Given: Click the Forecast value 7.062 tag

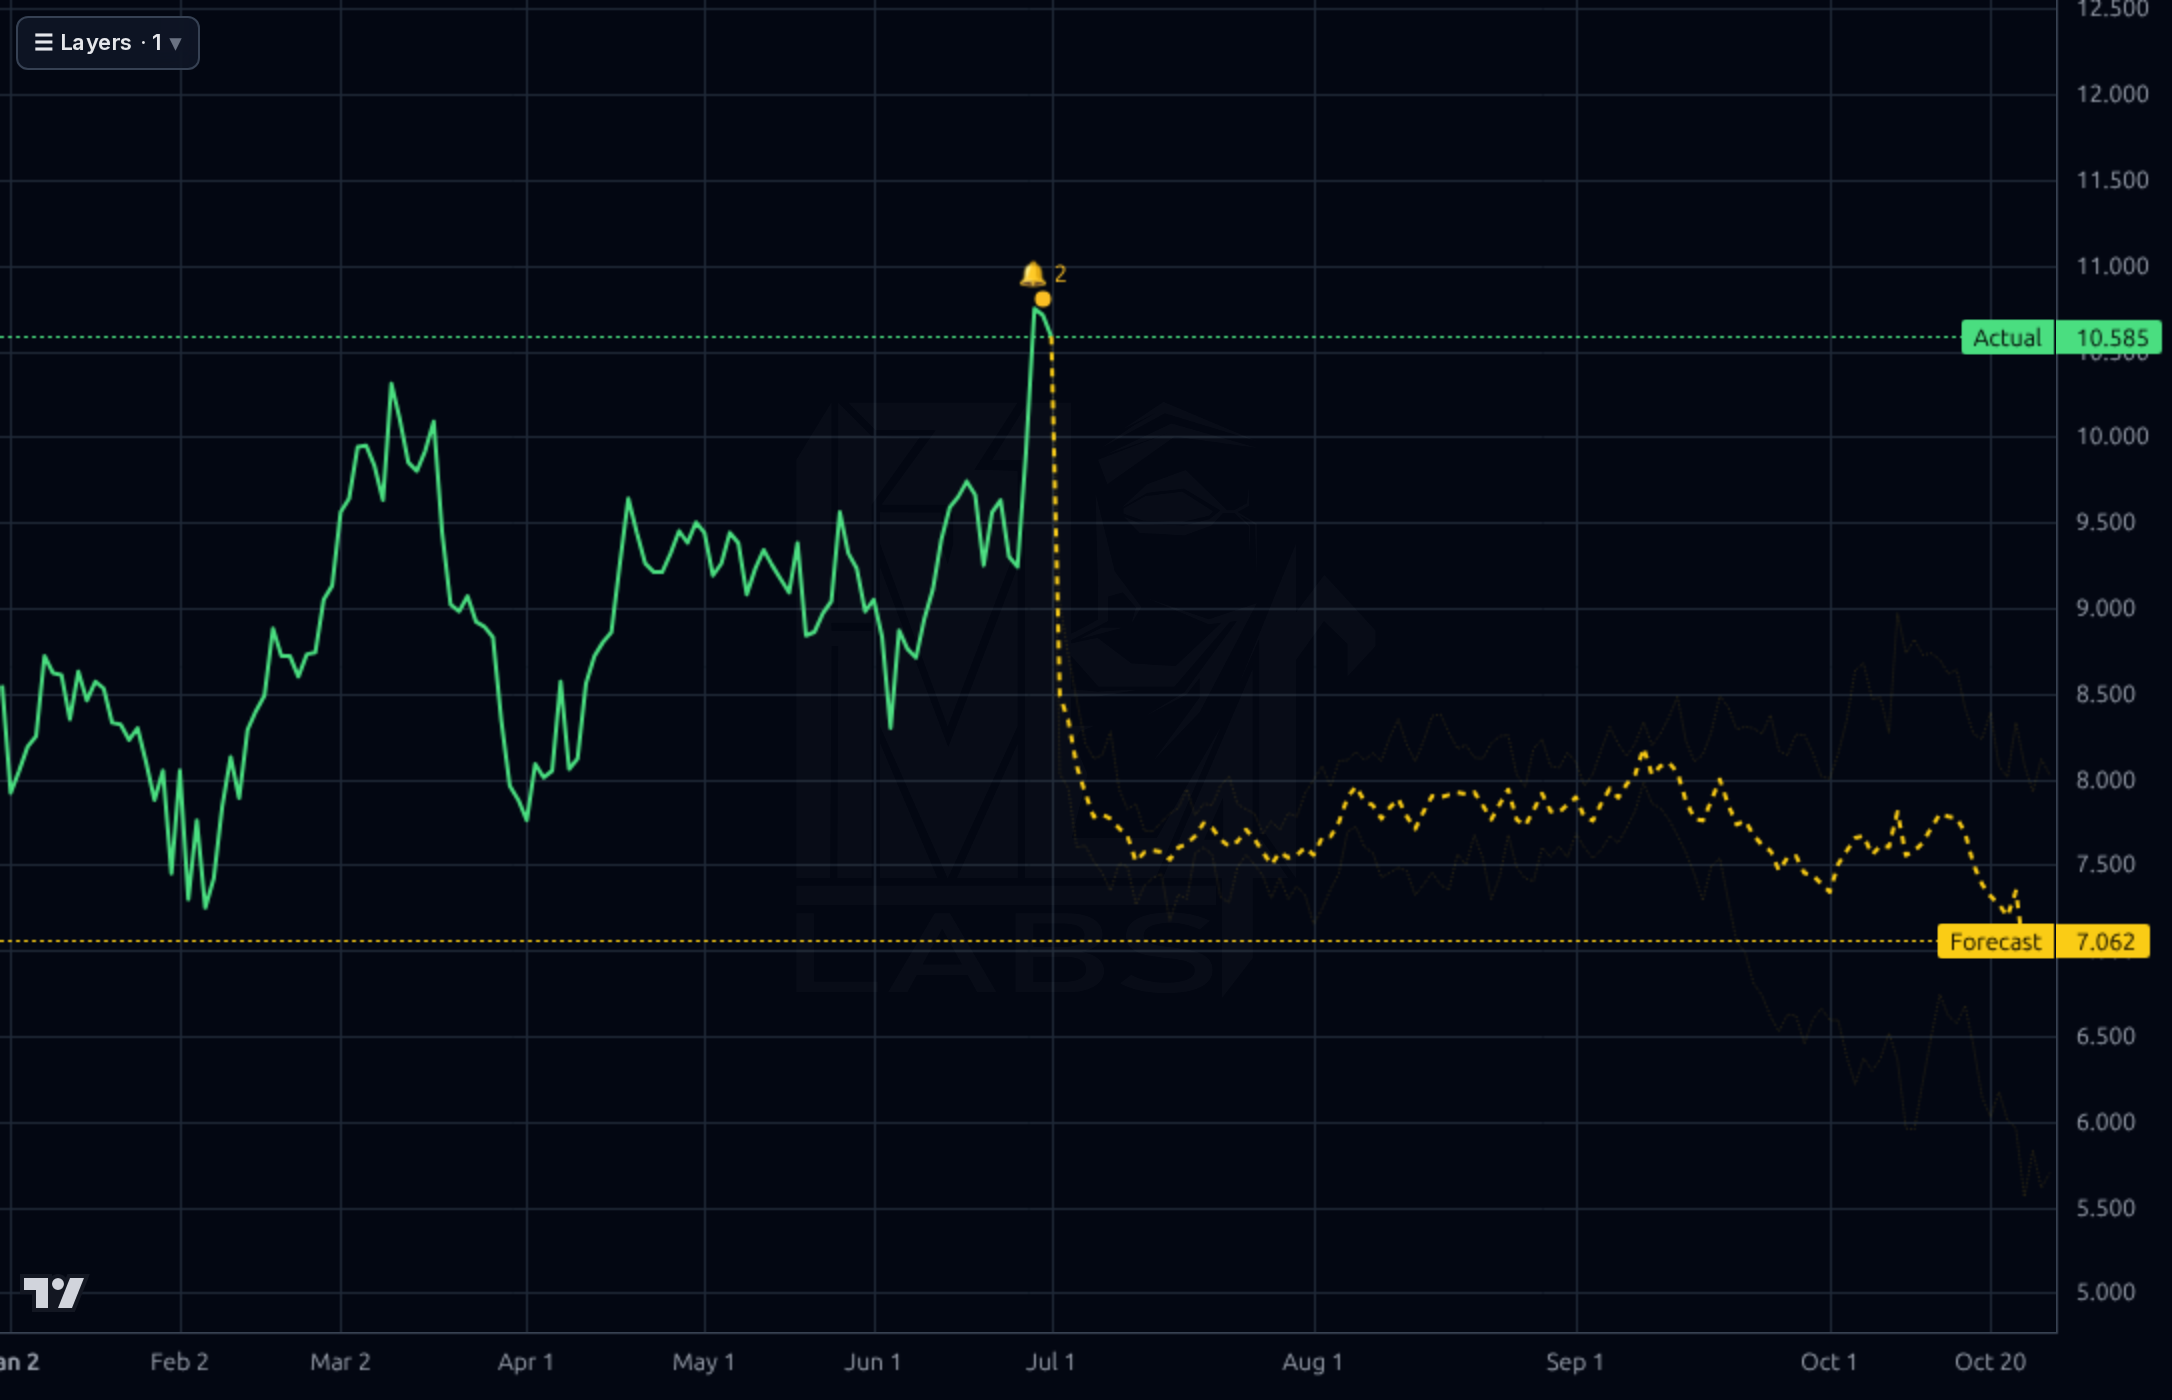Looking at the screenshot, I should pos(2103,942).
